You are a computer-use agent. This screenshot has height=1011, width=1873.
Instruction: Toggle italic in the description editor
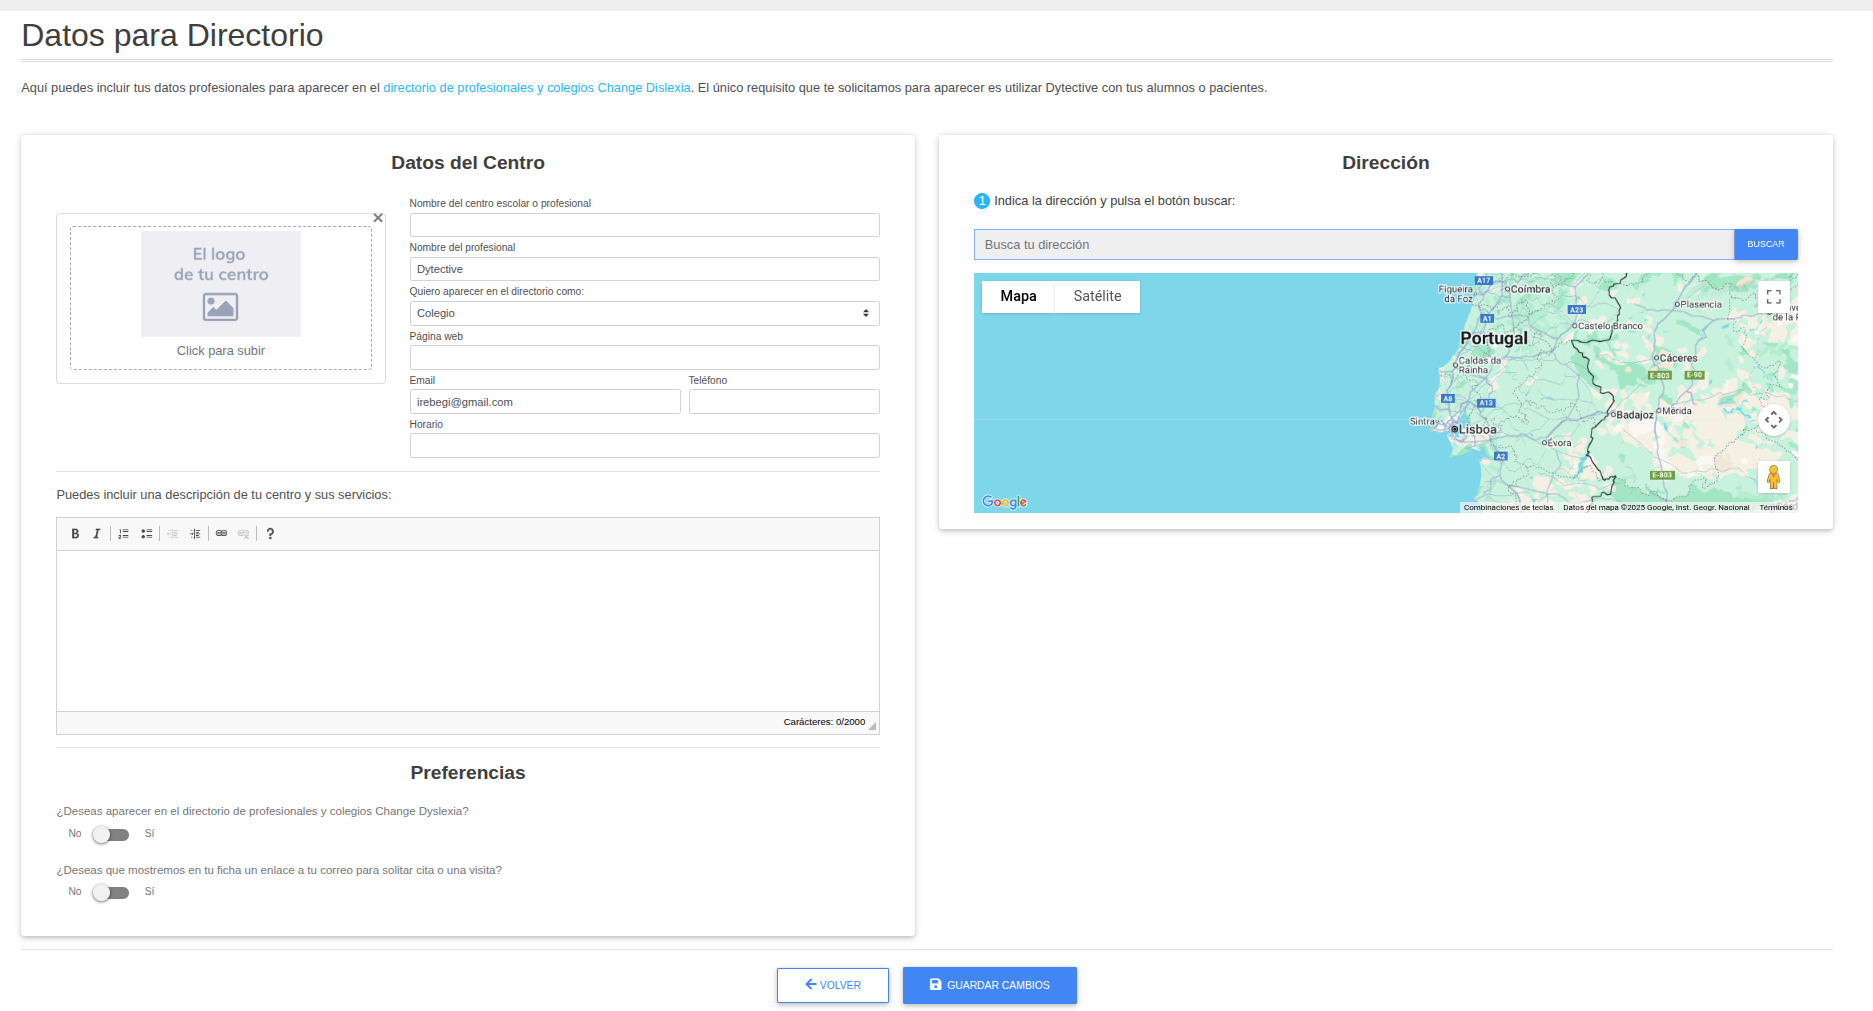click(97, 534)
